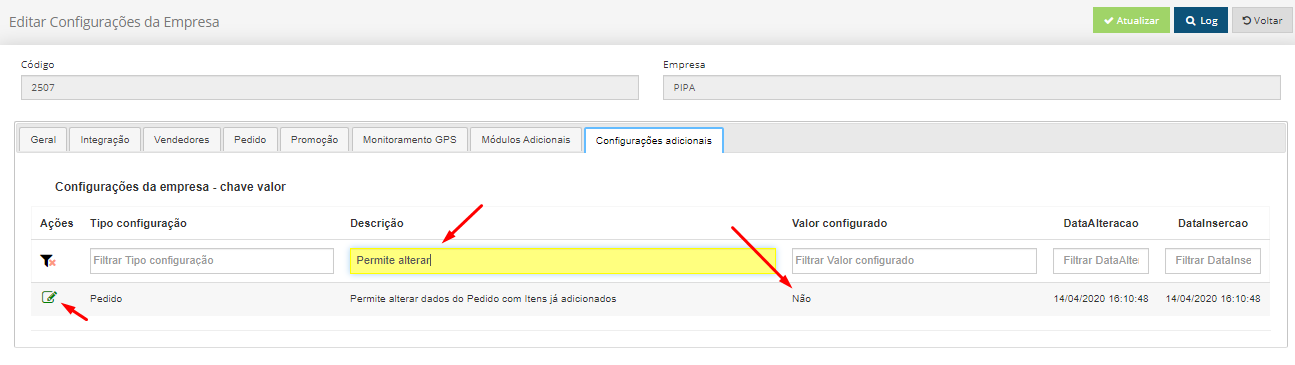Focus the Filtrar Tipo configuração field
The width and height of the screenshot is (1295, 365).
tap(211, 261)
